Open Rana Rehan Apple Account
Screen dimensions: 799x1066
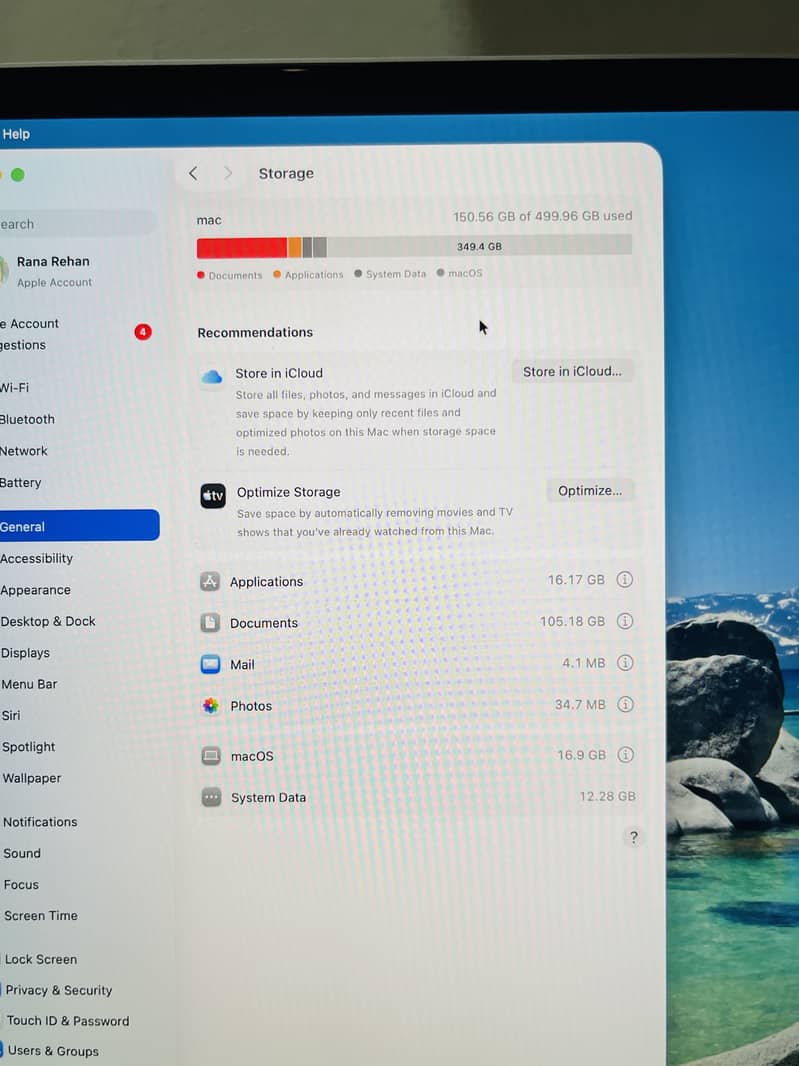(51, 271)
